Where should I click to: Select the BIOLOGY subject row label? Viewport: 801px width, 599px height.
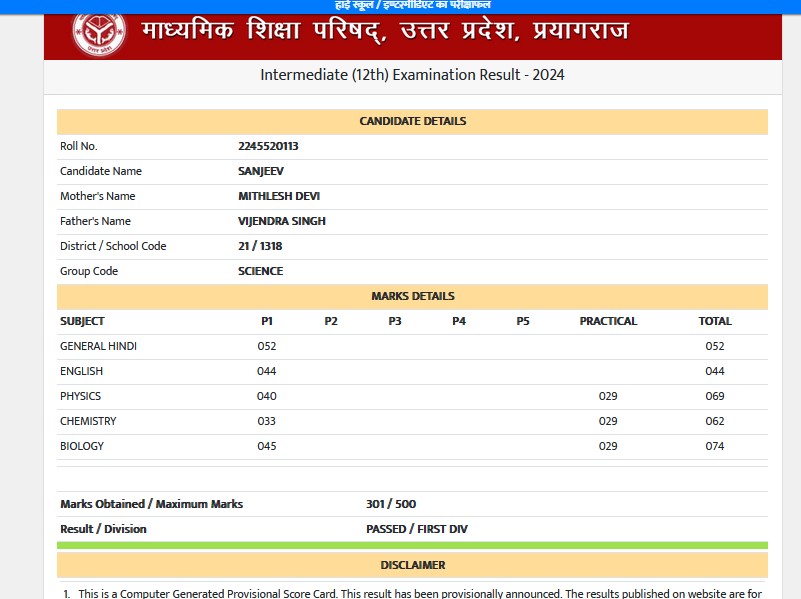82,446
